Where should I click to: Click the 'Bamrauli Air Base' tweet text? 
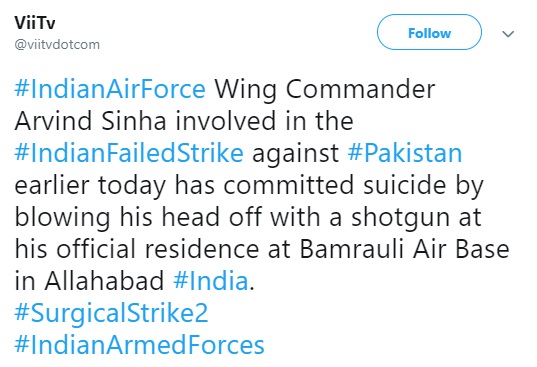404,249
